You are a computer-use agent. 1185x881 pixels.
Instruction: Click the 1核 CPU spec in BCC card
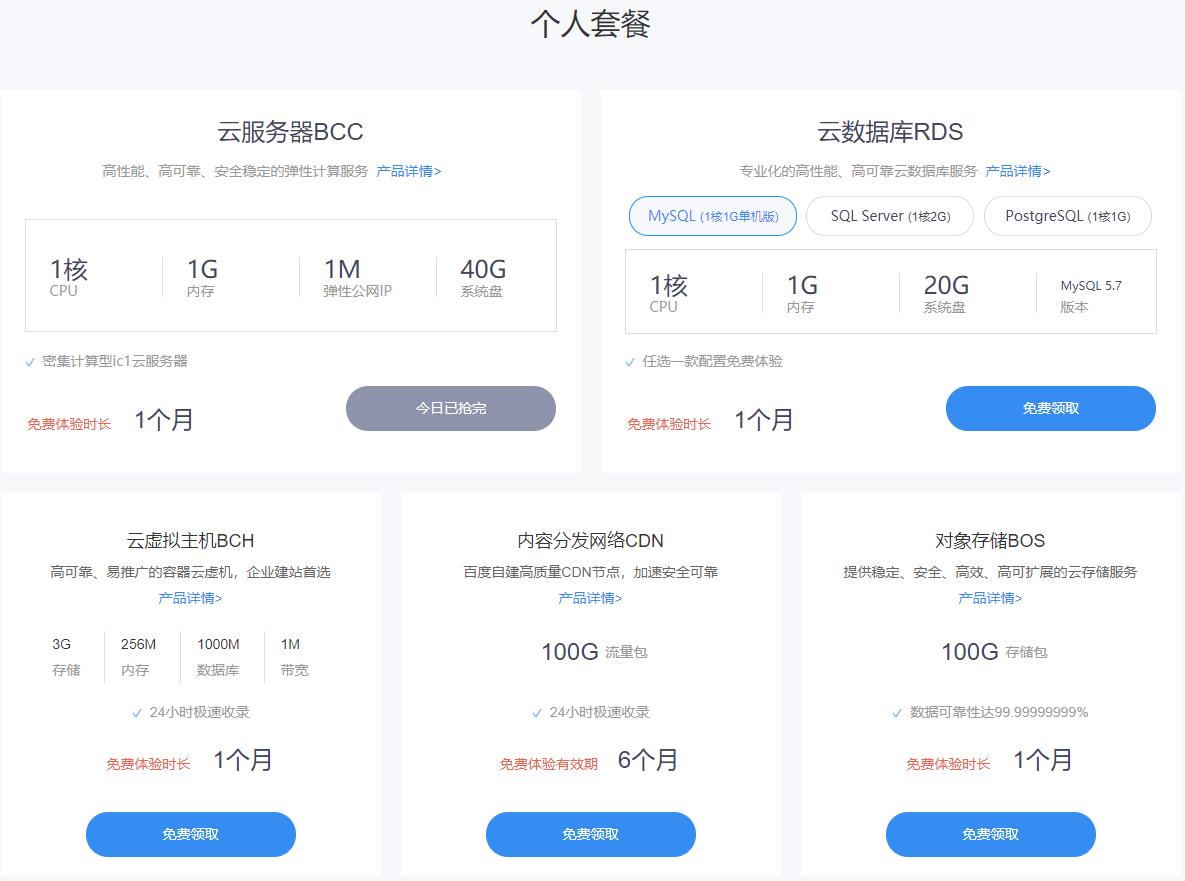[69, 277]
